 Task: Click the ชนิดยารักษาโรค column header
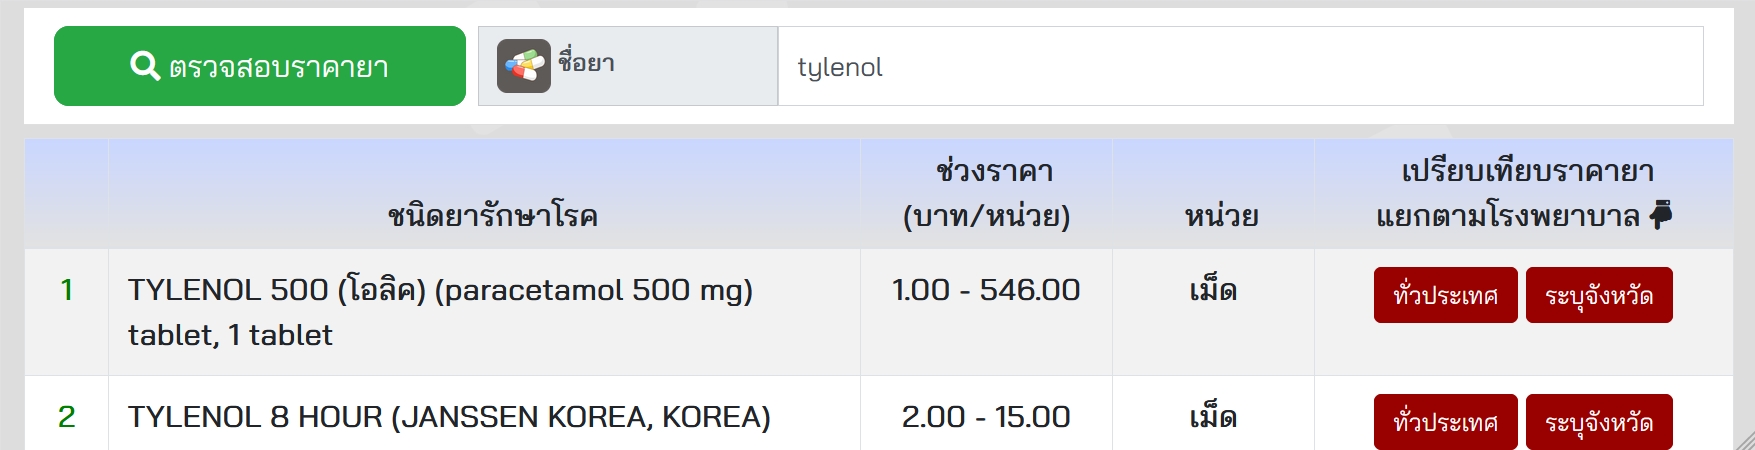[492, 215]
